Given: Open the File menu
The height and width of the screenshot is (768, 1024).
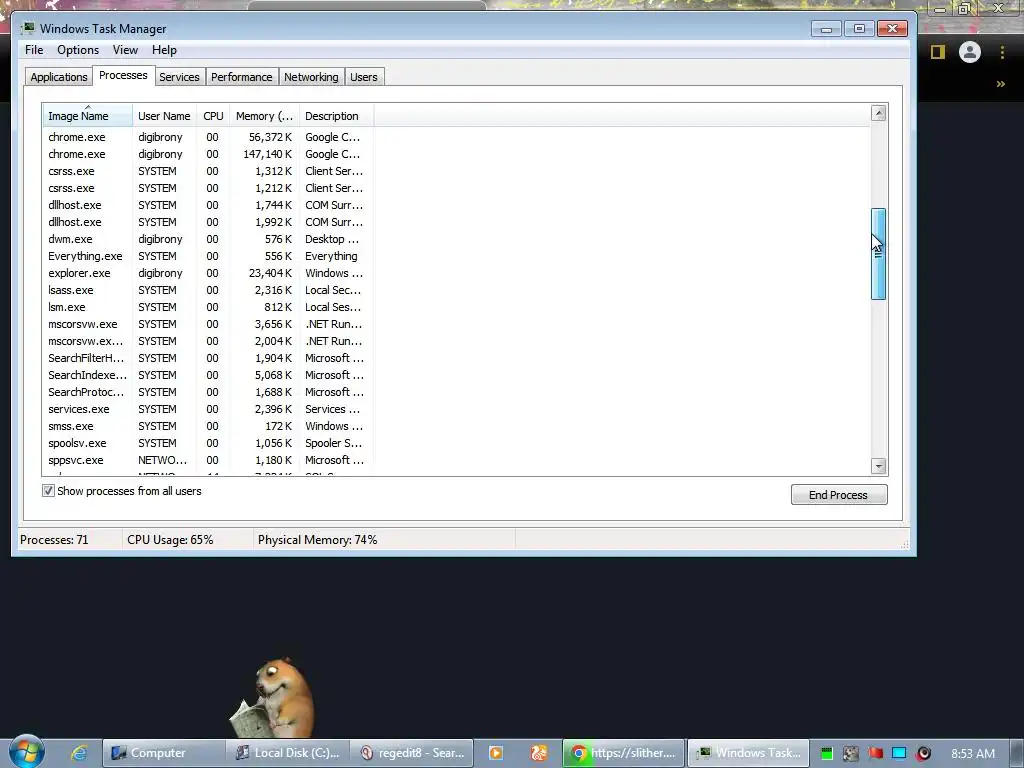Looking at the screenshot, I should click(x=34, y=50).
